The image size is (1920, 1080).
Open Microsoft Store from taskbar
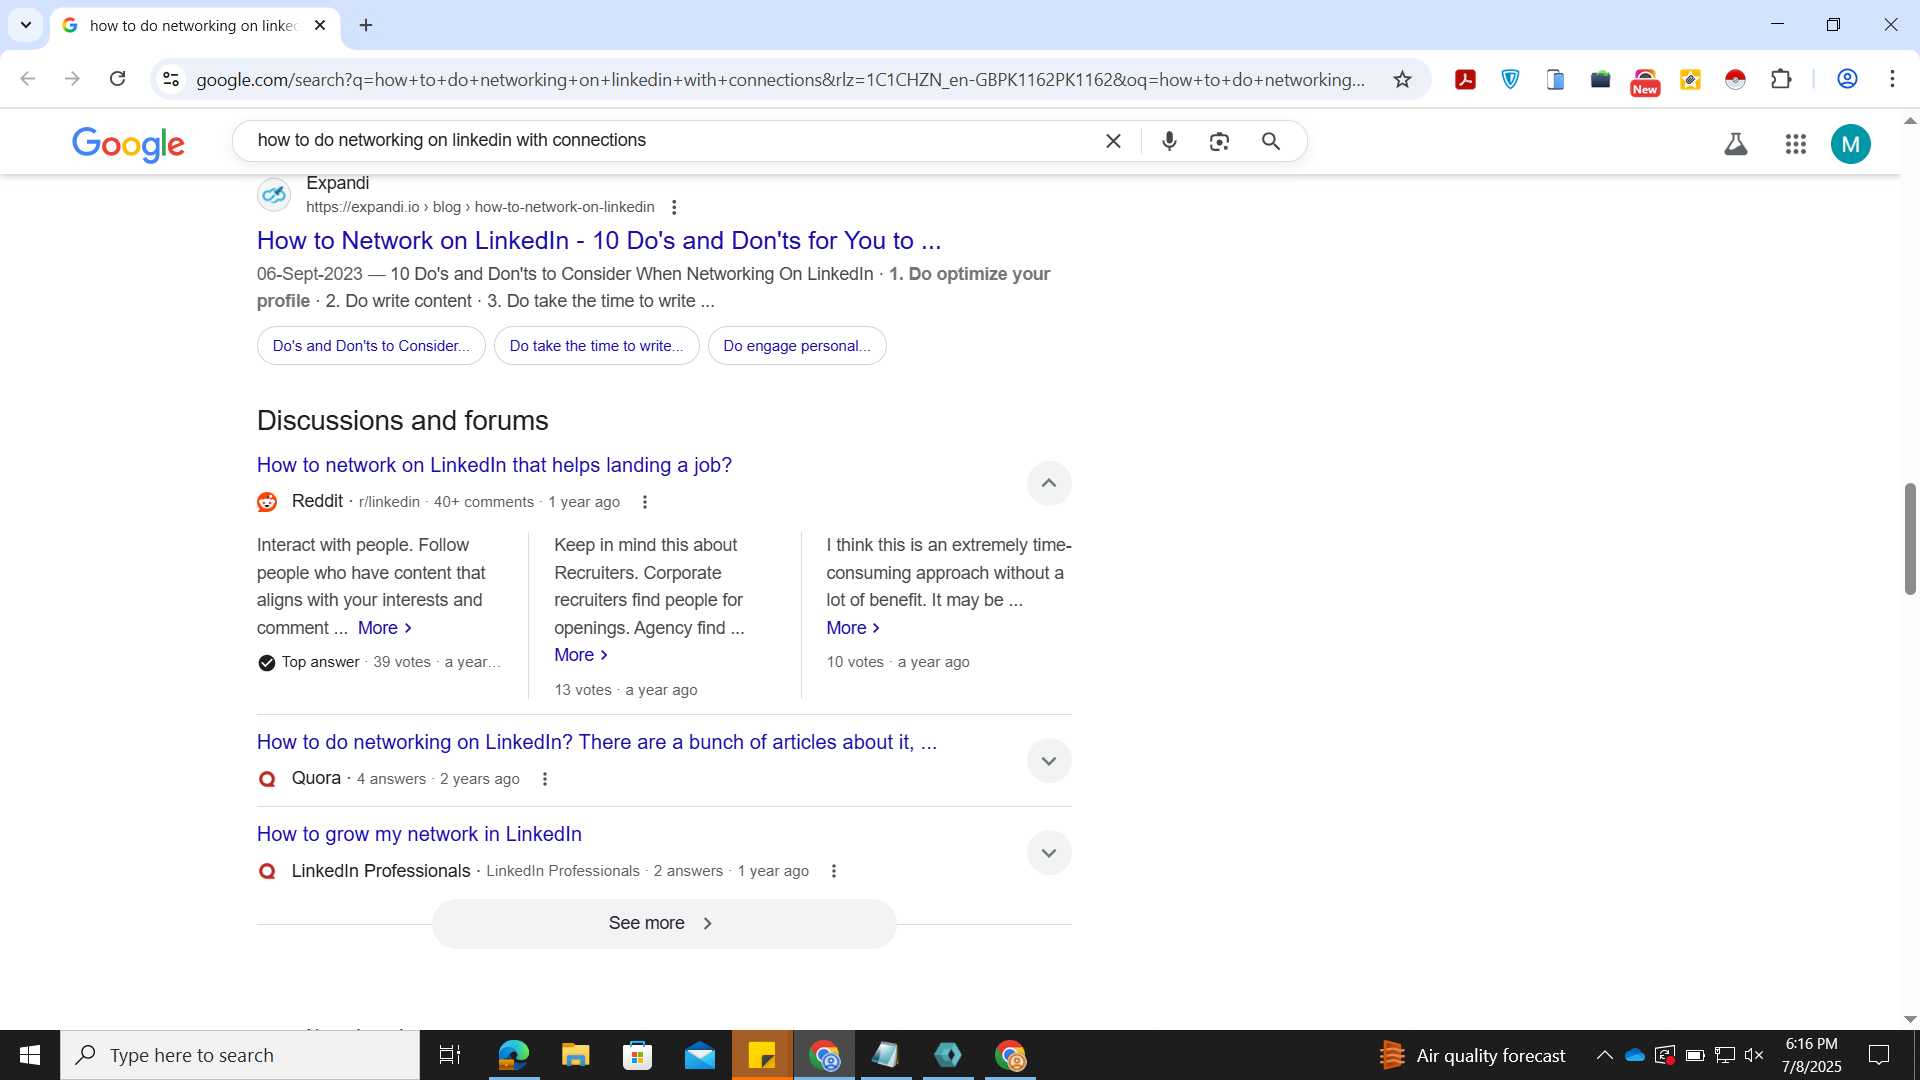click(637, 1055)
